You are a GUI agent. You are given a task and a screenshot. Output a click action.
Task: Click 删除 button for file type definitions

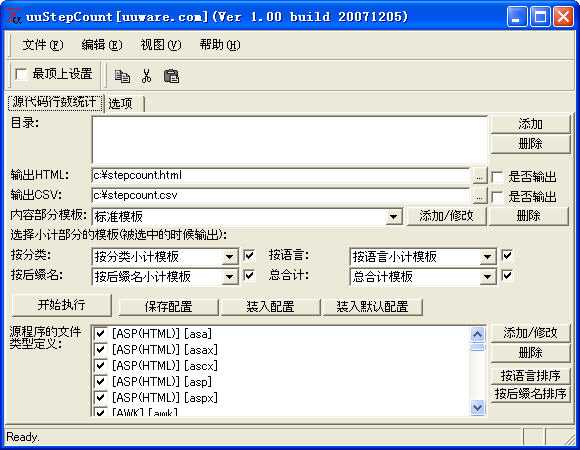(530, 352)
